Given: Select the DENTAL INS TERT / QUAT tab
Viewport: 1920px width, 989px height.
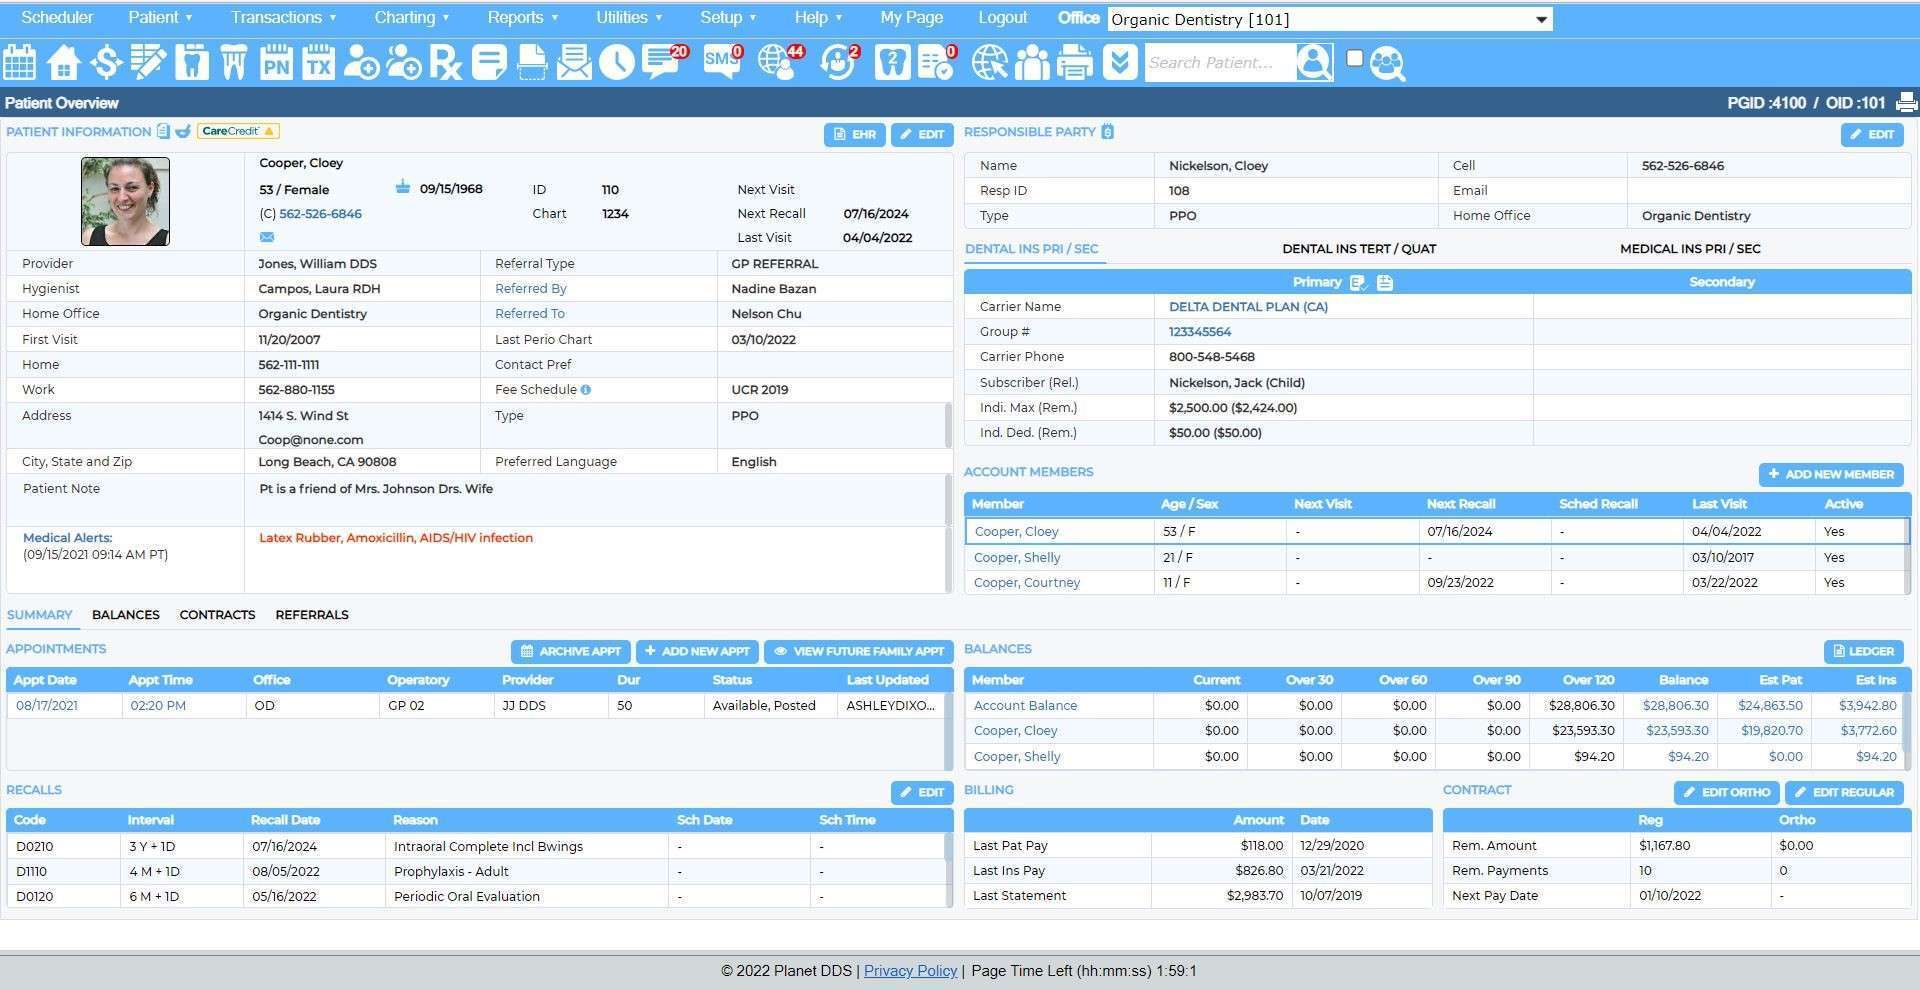Looking at the screenshot, I should 1359,249.
